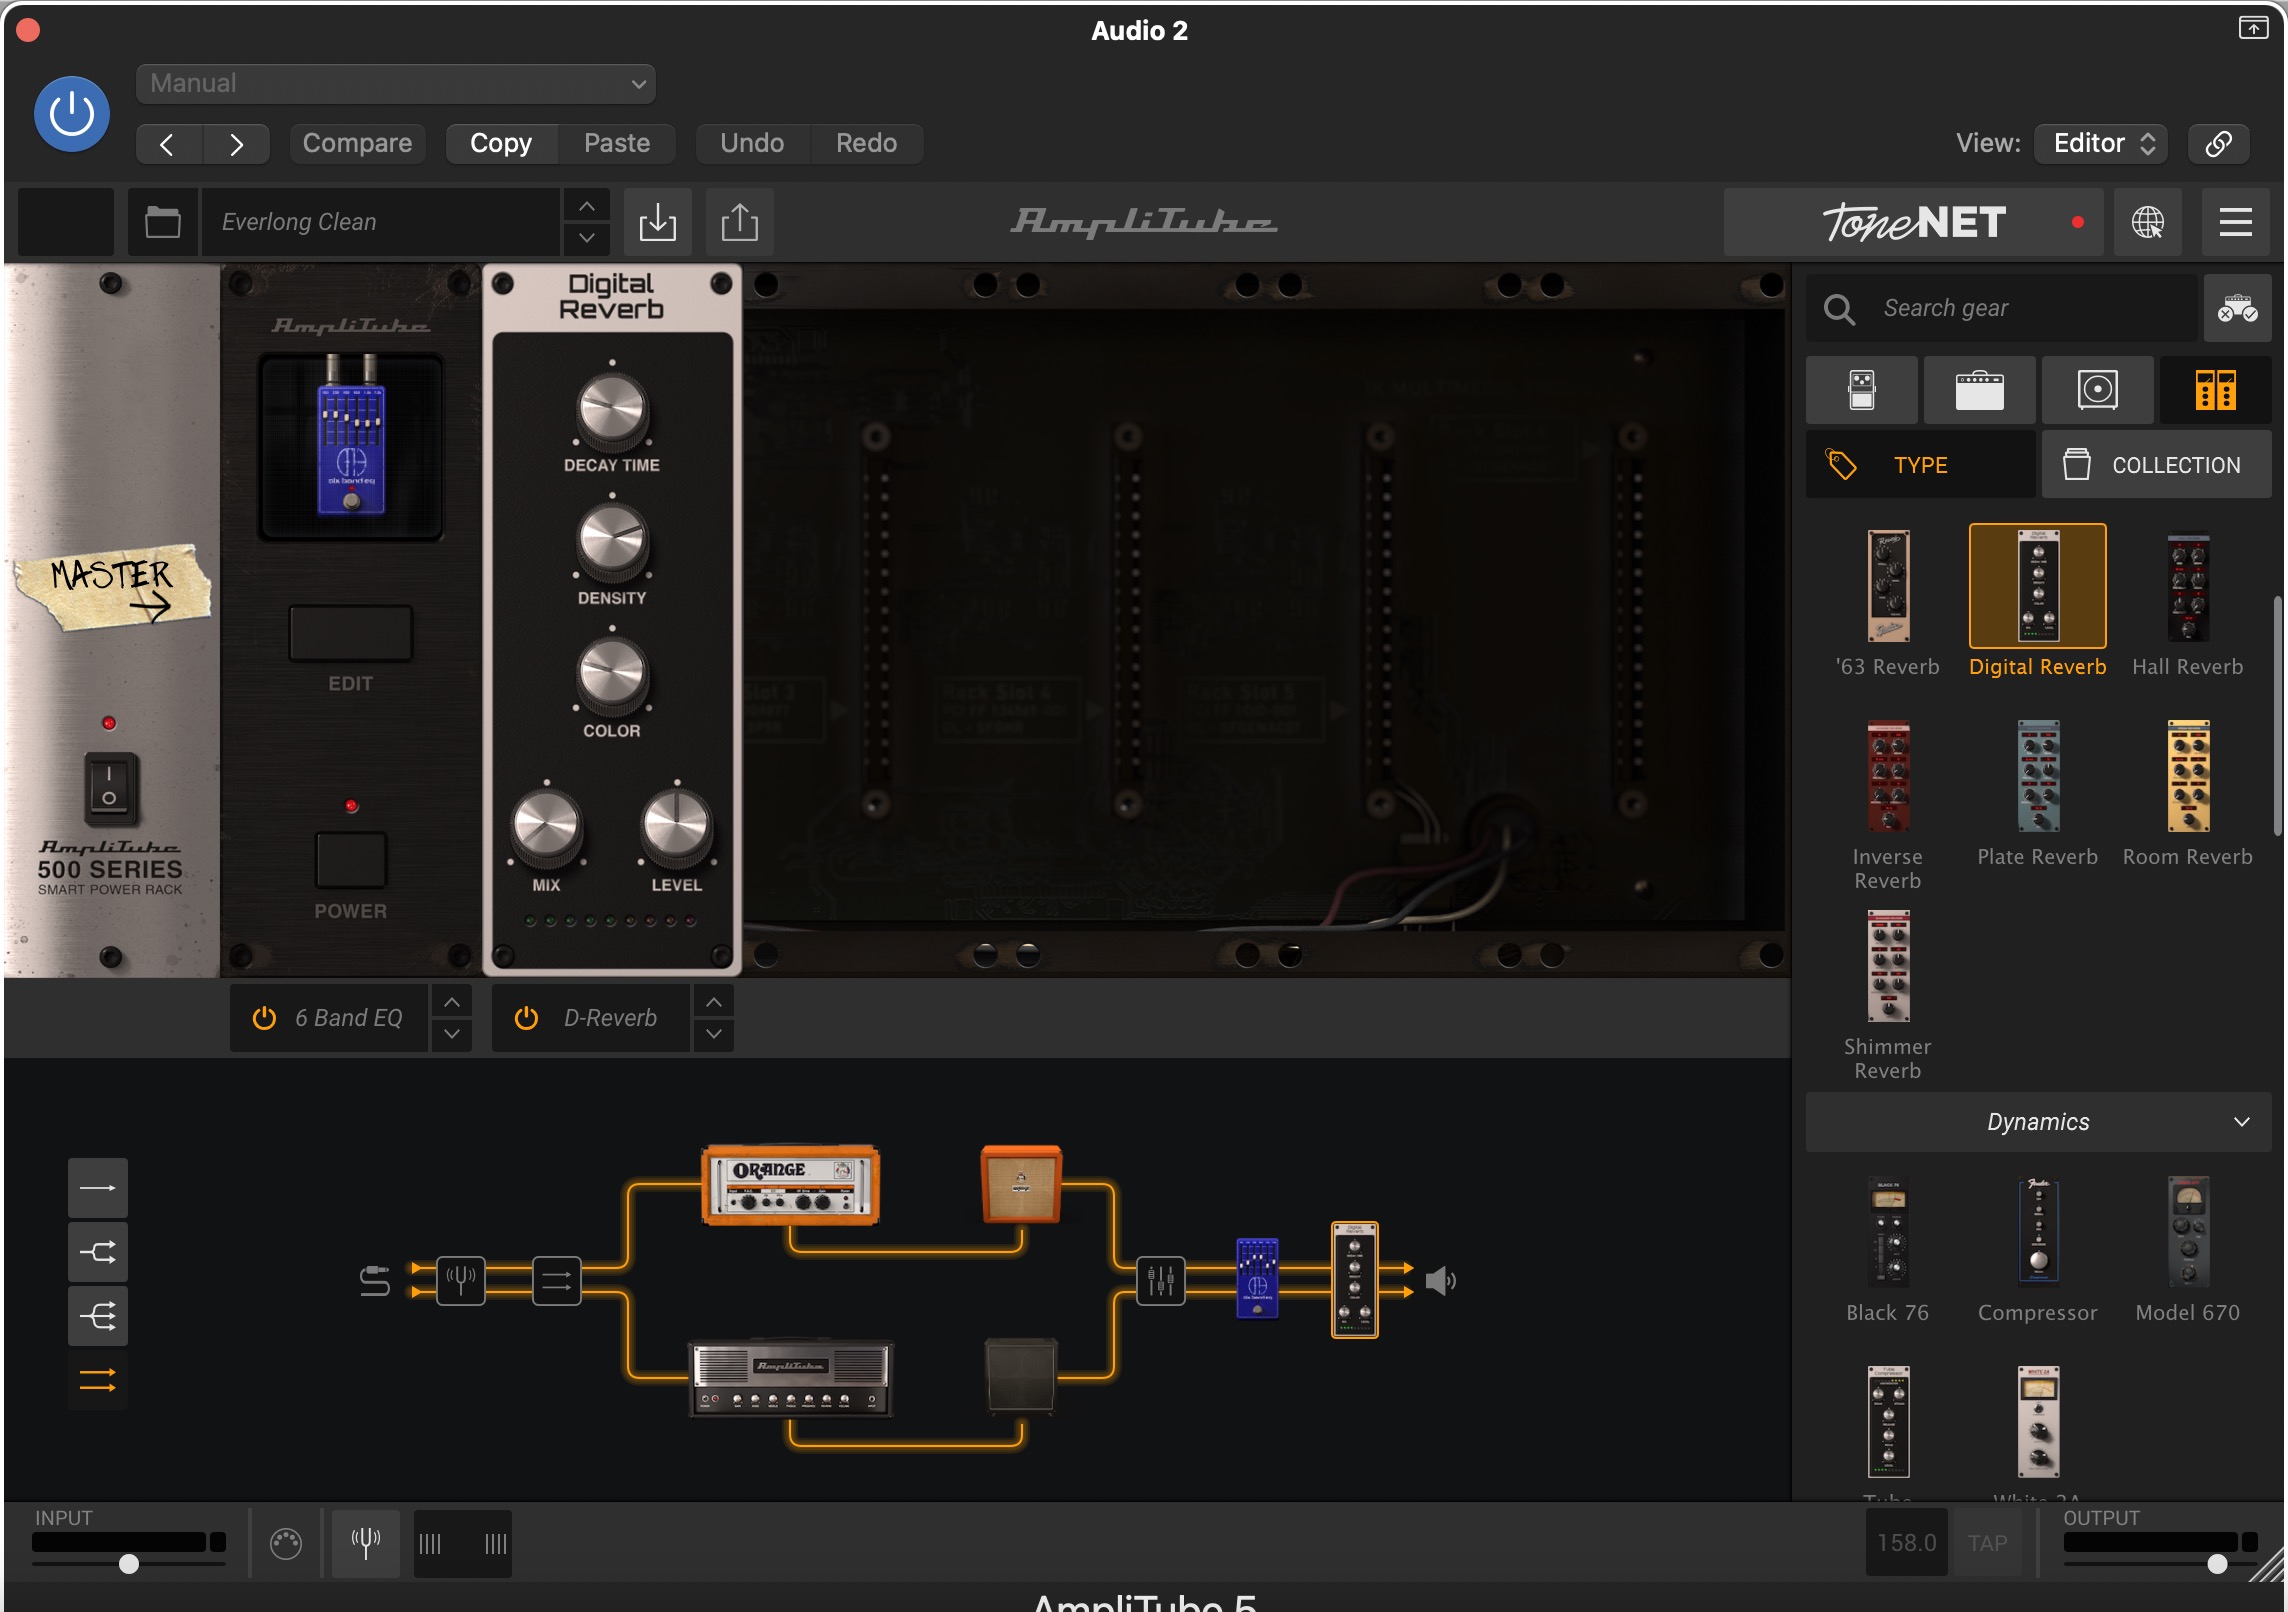2288x1612 pixels.
Task: Select the Plate Reverb gear
Action: pyautogui.click(x=2038, y=793)
